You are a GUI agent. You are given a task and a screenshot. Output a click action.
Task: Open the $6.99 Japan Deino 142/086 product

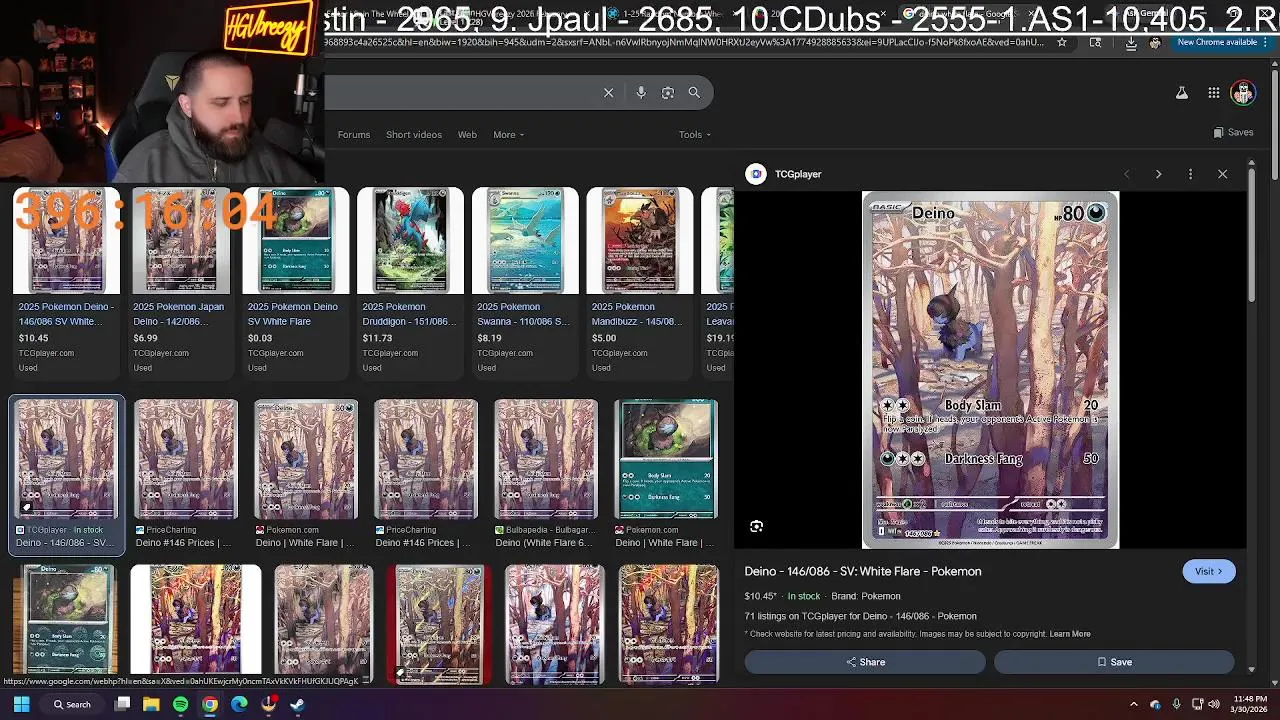(x=181, y=281)
